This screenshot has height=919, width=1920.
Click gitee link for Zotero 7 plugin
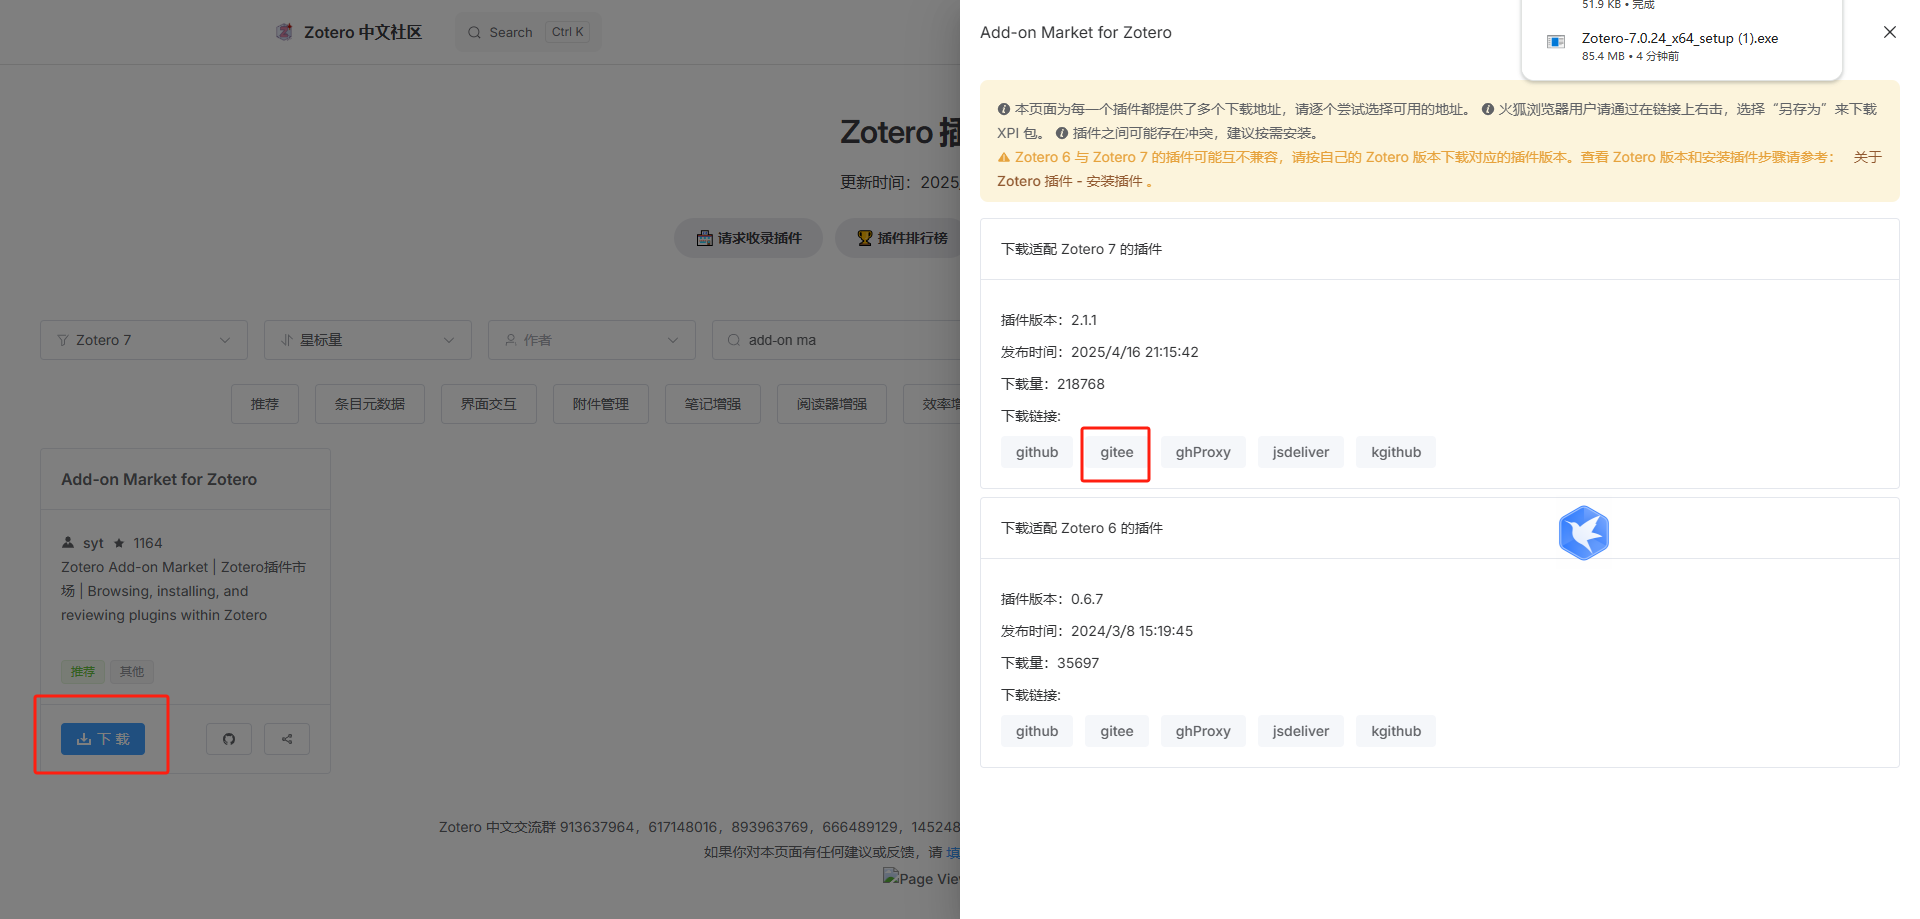tap(1117, 452)
